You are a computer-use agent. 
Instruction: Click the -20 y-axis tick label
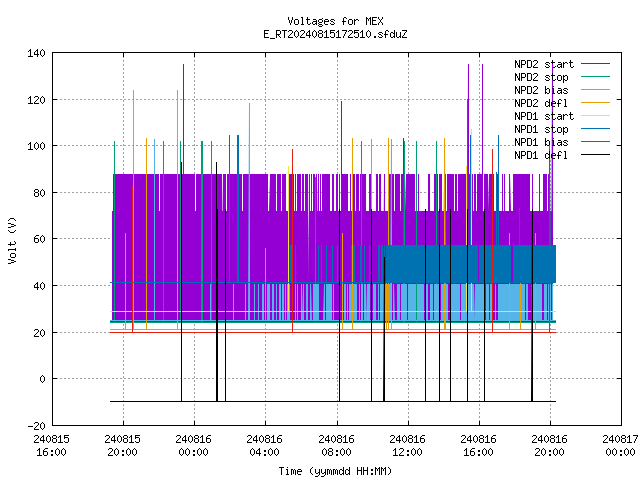[x=36, y=426]
